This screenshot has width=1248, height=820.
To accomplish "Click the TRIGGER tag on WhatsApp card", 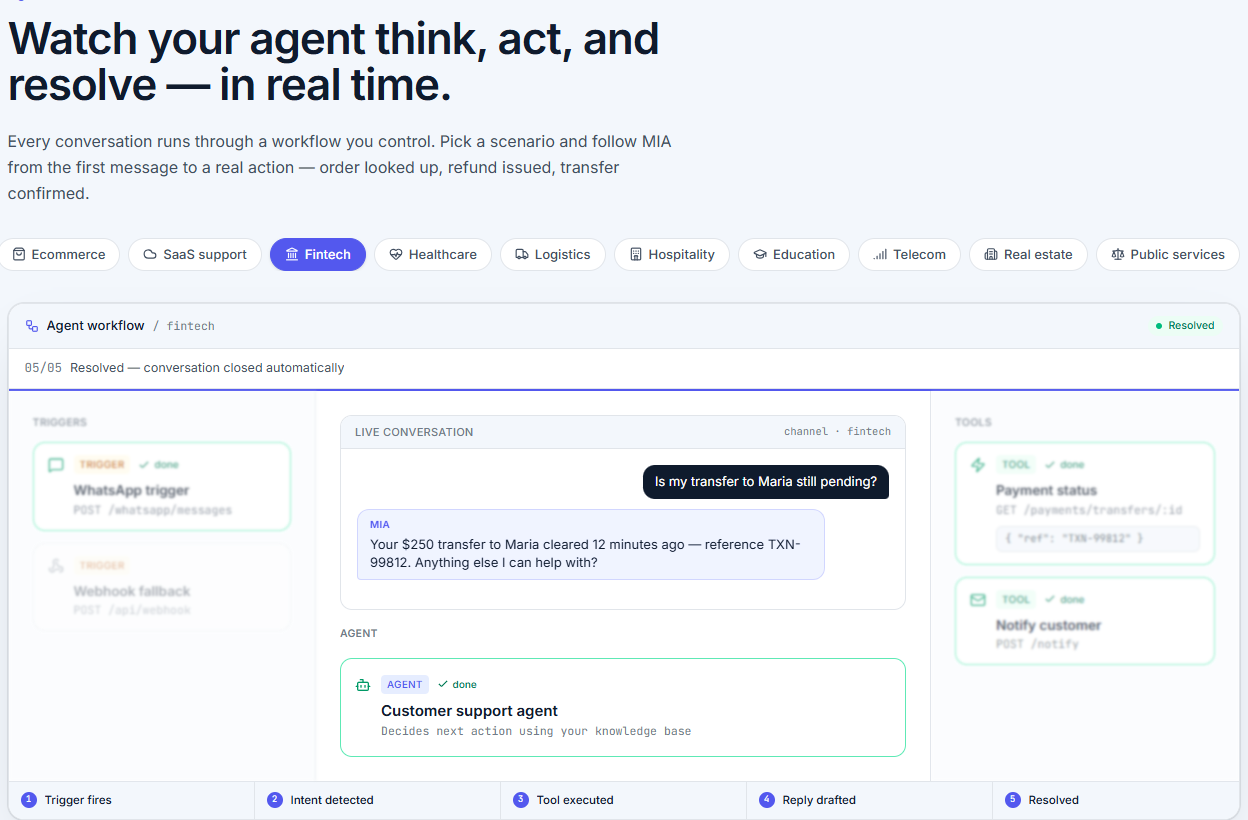I will coord(102,465).
